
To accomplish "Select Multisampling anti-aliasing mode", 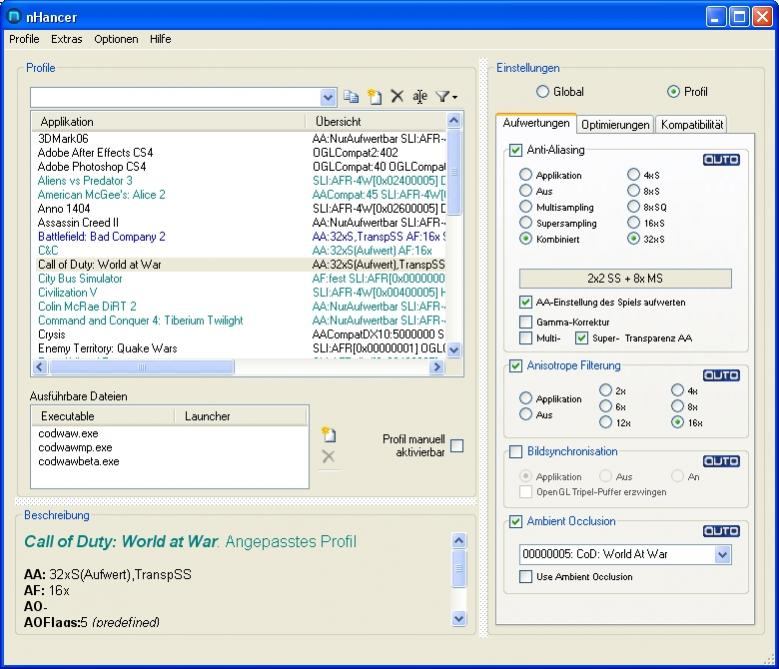I will tap(525, 207).
